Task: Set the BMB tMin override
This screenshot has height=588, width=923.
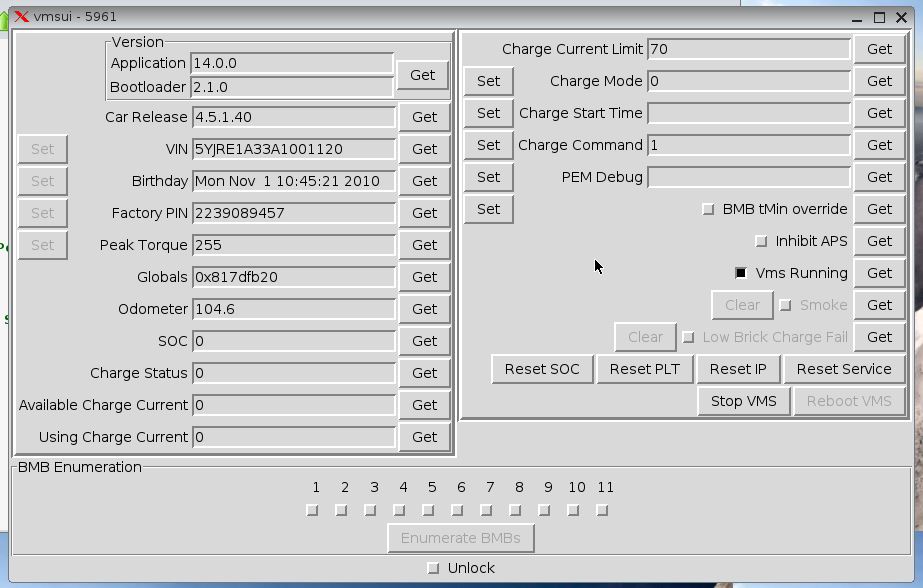Action: [x=489, y=209]
